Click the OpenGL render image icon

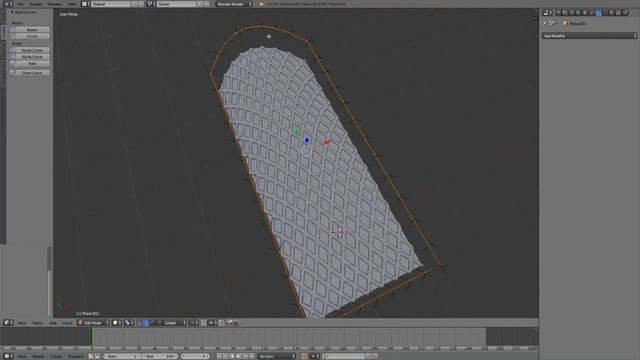(x=229, y=323)
